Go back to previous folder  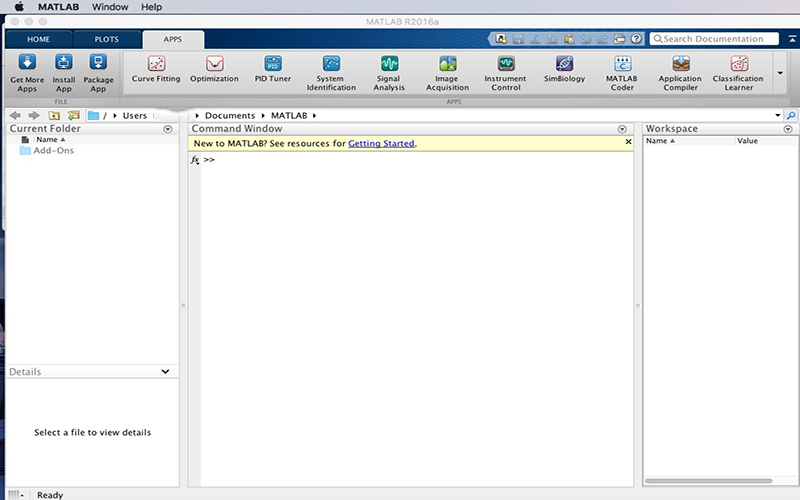tap(15, 115)
